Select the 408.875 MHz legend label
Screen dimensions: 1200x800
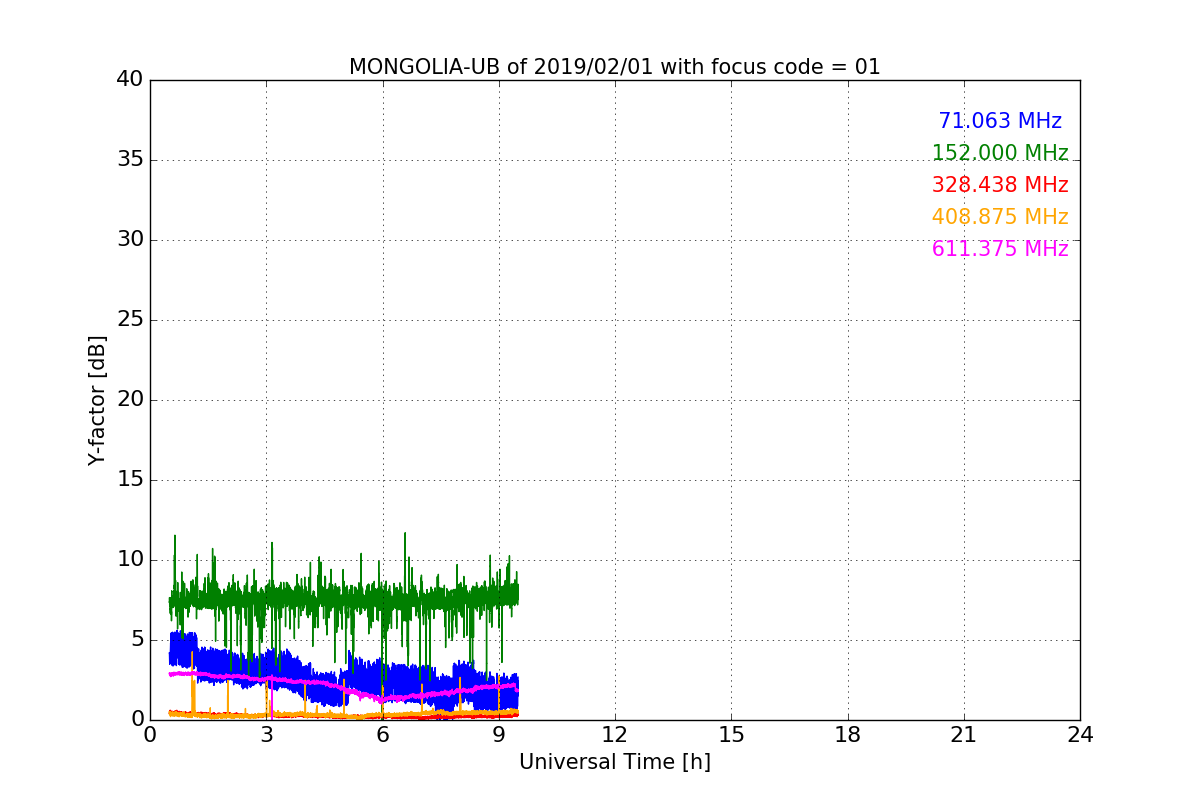[1000, 217]
